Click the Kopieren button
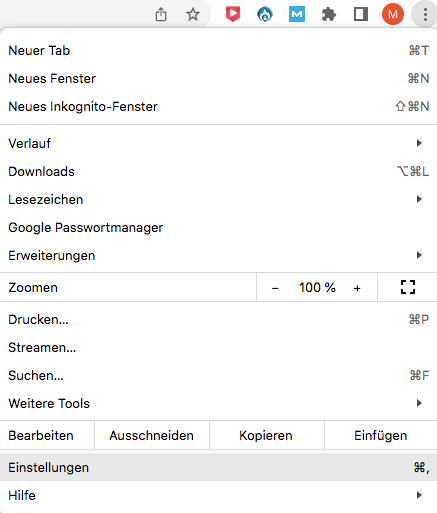This screenshot has width=437, height=513. tap(266, 435)
